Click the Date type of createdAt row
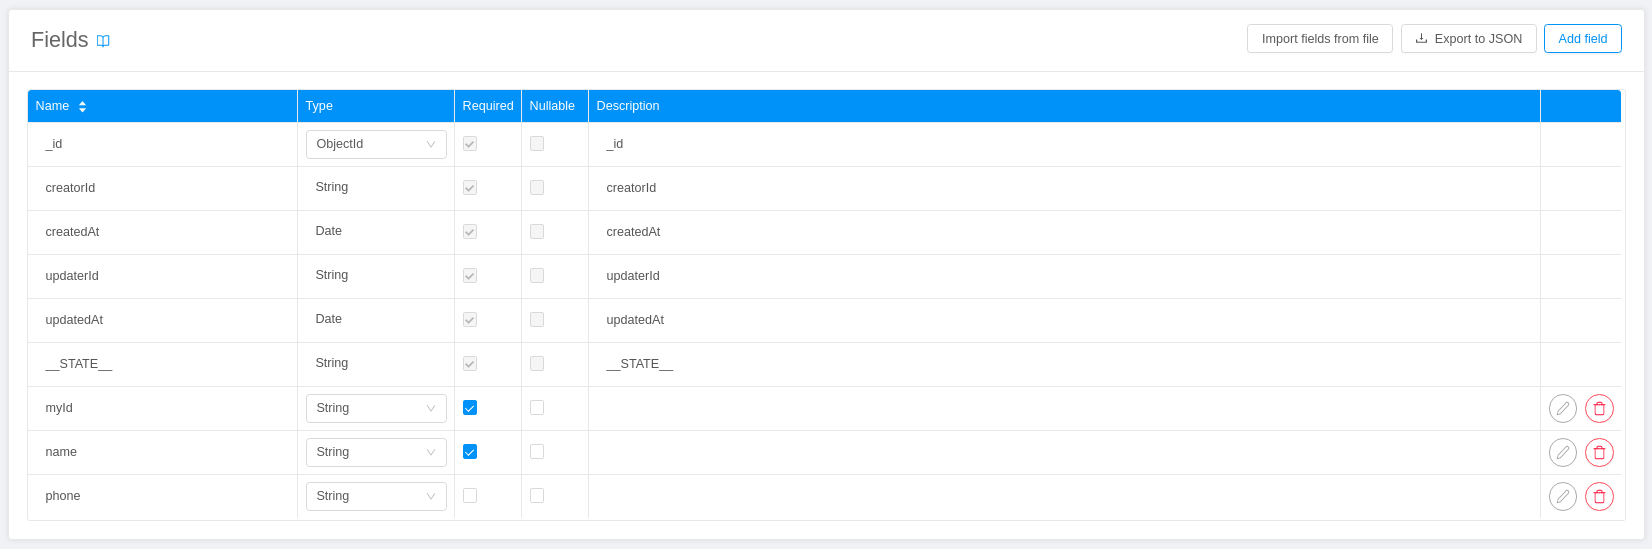 click(329, 231)
